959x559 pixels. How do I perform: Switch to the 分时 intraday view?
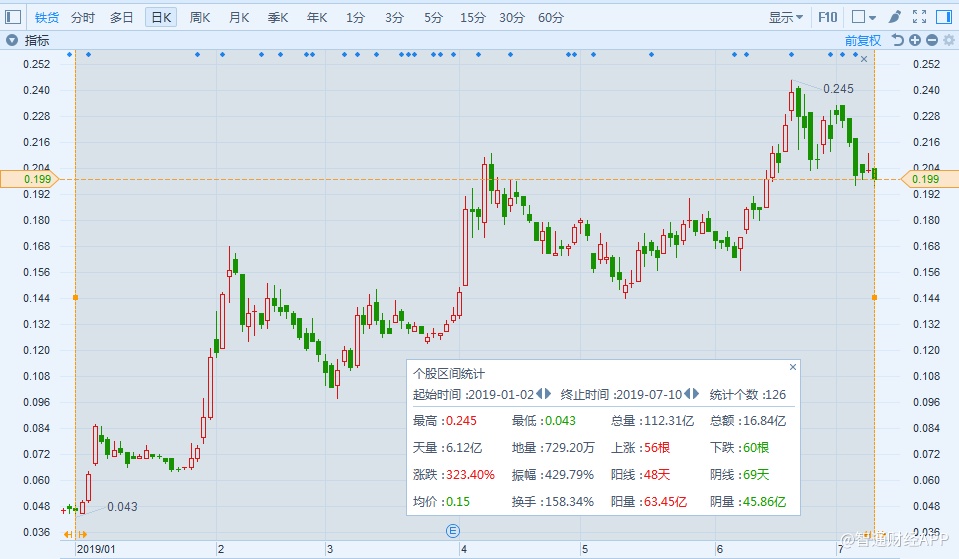83,17
